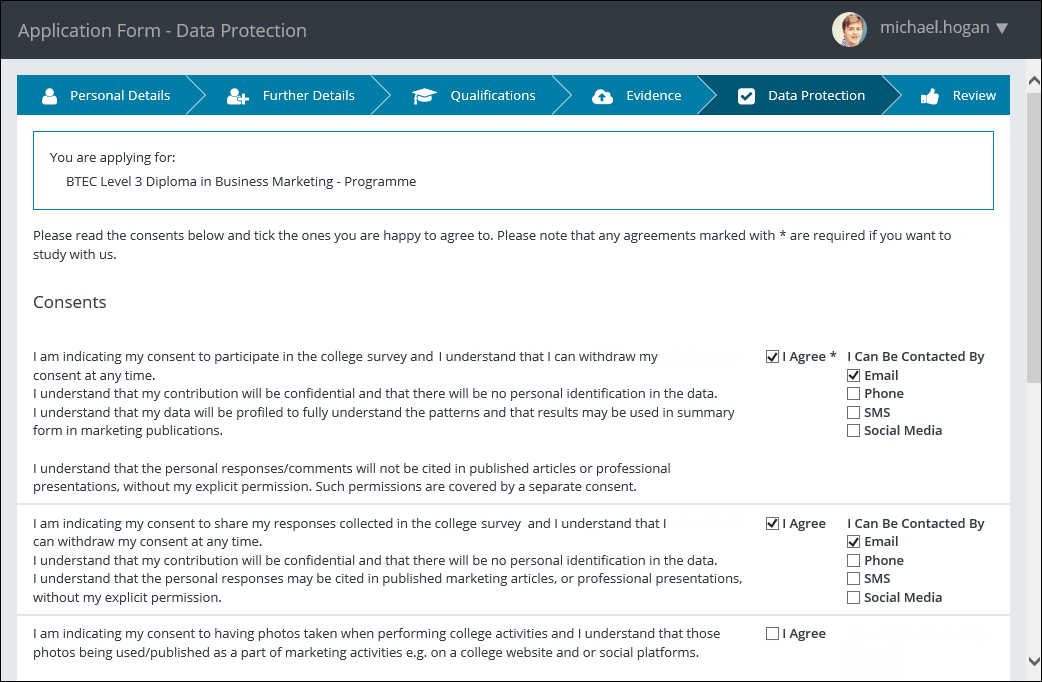Click the Evidence cloud upload icon
Viewport: 1042px width, 682px height.
[602, 96]
